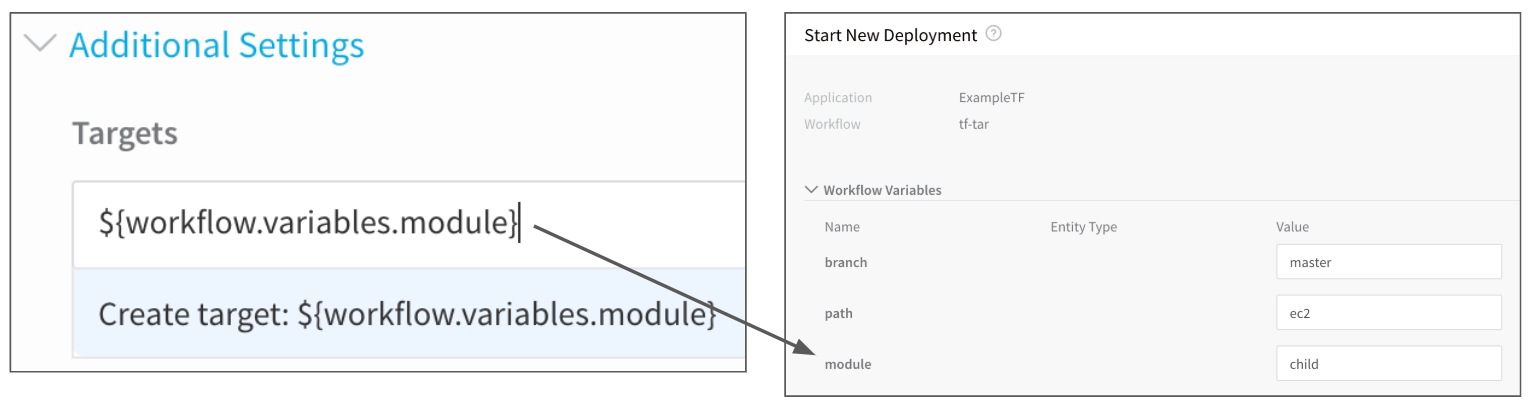Click the Targets section label
The width and height of the screenshot is (1532, 416).
pyautogui.click(x=125, y=133)
